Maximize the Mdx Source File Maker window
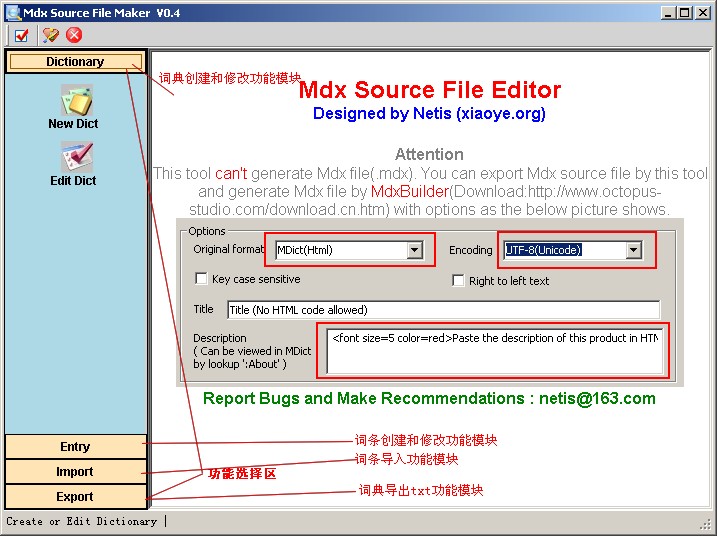Image resolution: width=717 pixels, height=536 pixels. (685, 13)
